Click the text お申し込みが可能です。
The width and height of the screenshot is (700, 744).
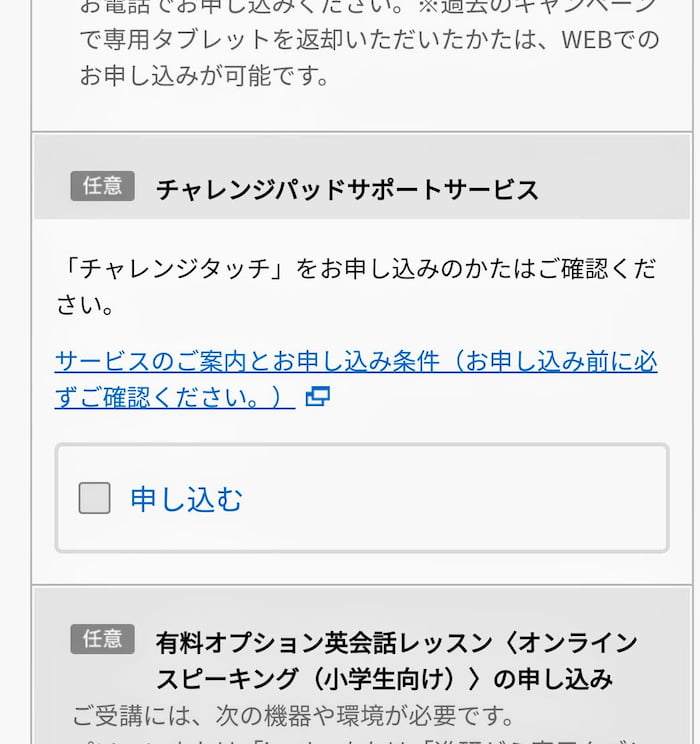(204, 75)
